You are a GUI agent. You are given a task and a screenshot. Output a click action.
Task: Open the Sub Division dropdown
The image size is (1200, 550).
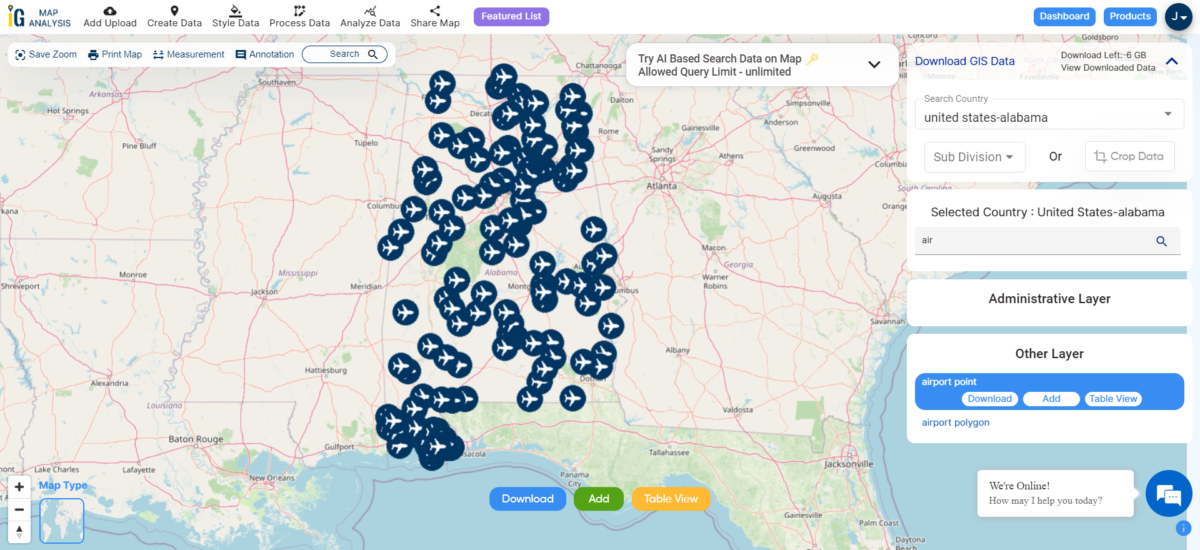pos(974,157)
